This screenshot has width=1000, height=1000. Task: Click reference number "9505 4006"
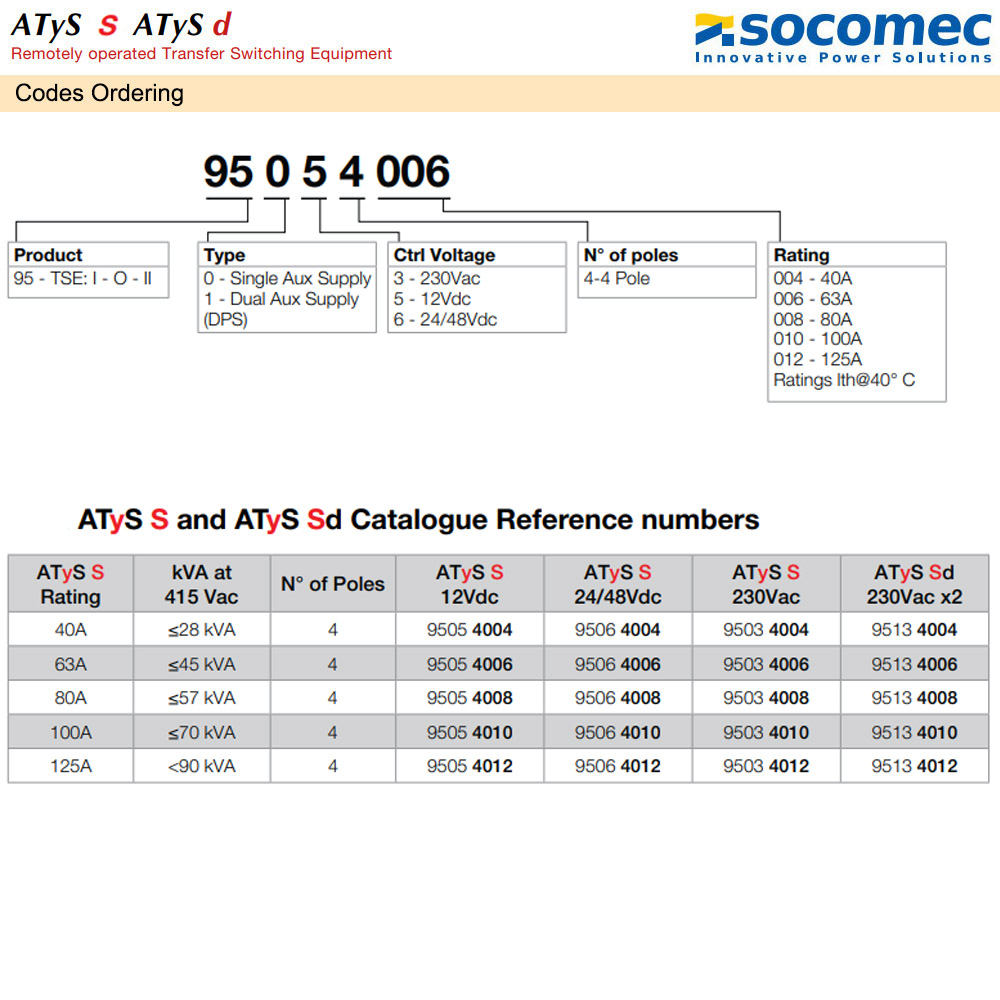coord(469,665)
